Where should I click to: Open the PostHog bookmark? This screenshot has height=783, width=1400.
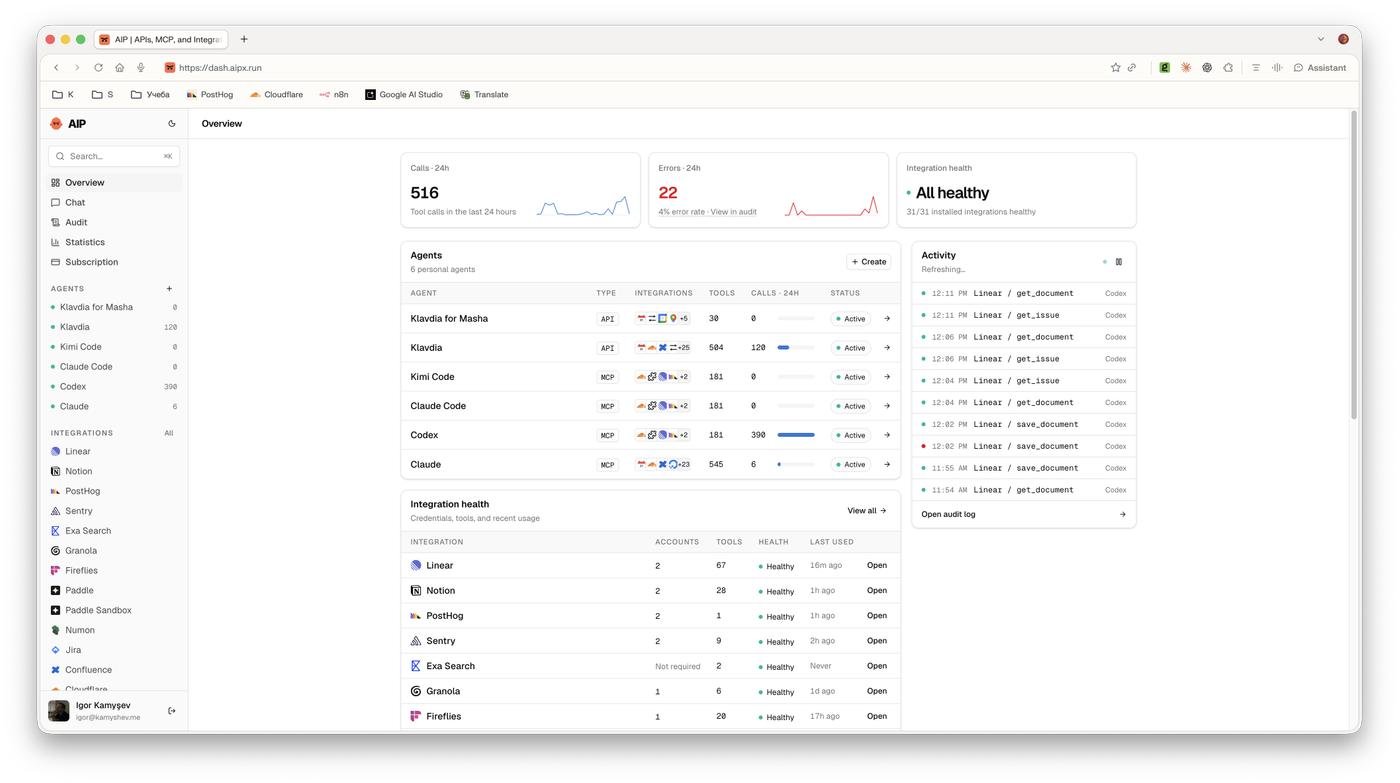click(x=210, y=95)
